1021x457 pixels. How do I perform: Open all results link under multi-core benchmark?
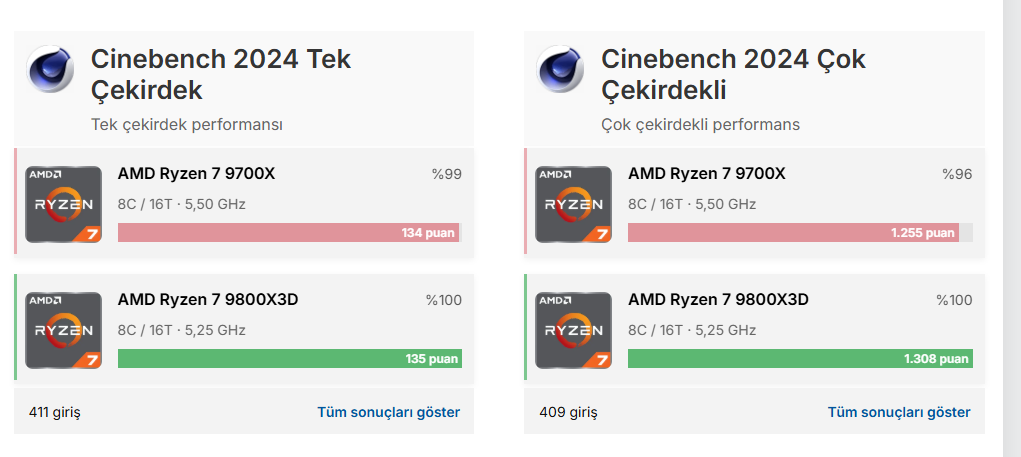[898, 412]
